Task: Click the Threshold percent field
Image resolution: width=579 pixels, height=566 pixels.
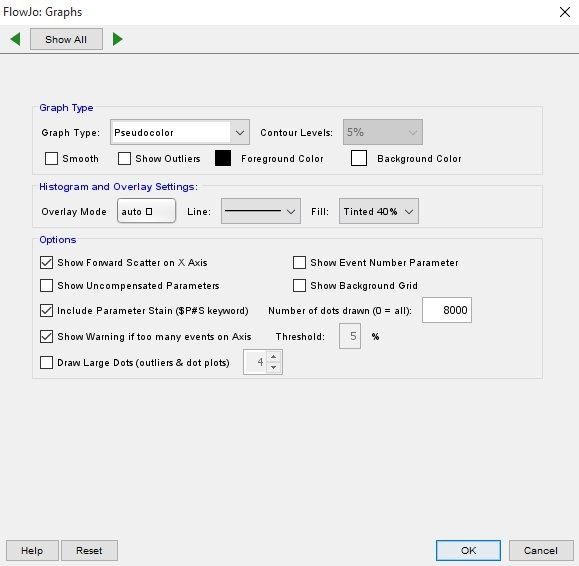Action: click(350, 336)
